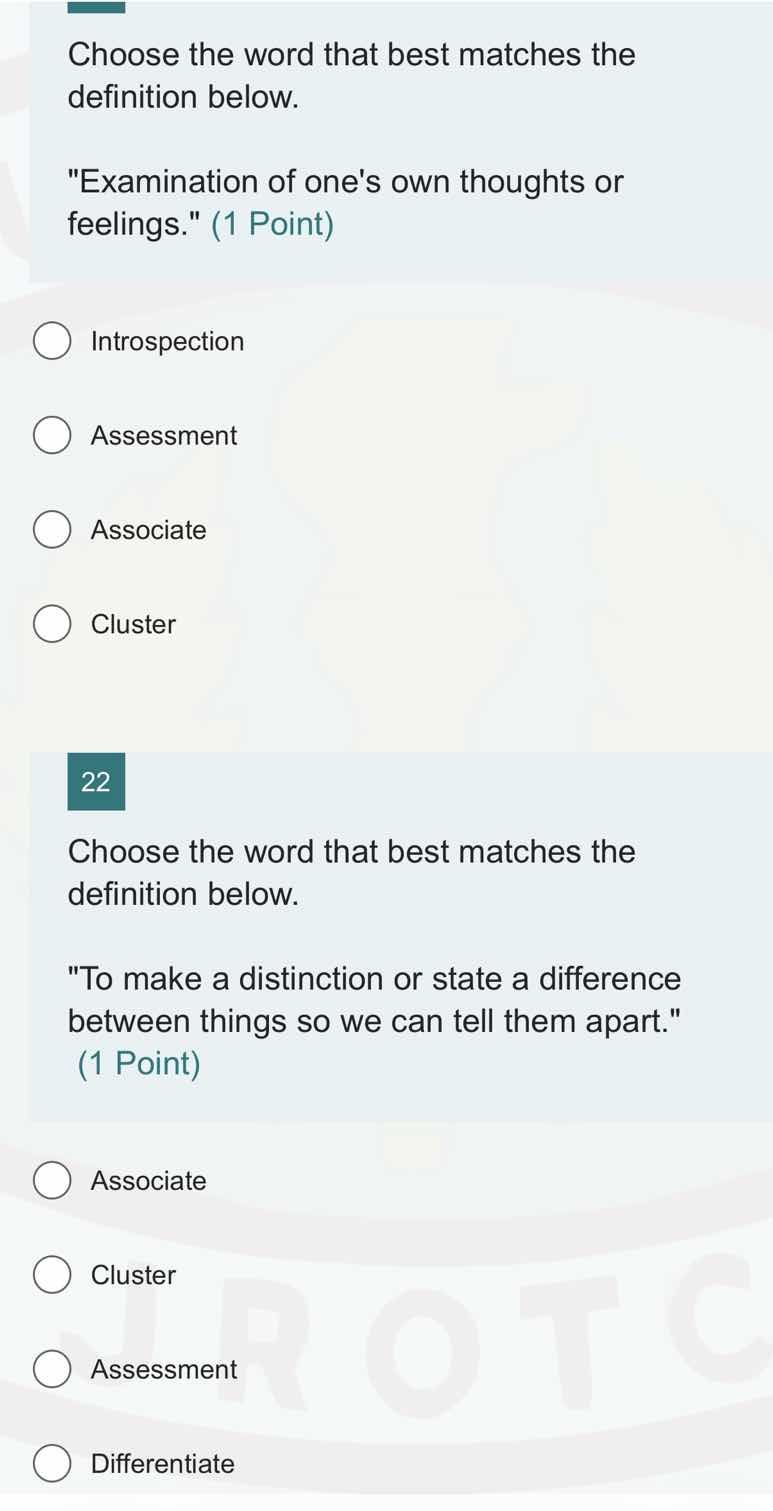The height and width of the screenshot is (1511, 773).
Task: Click the (1 Point) label on question 22
Action: pyautogui.click(x=138, y=1063)
